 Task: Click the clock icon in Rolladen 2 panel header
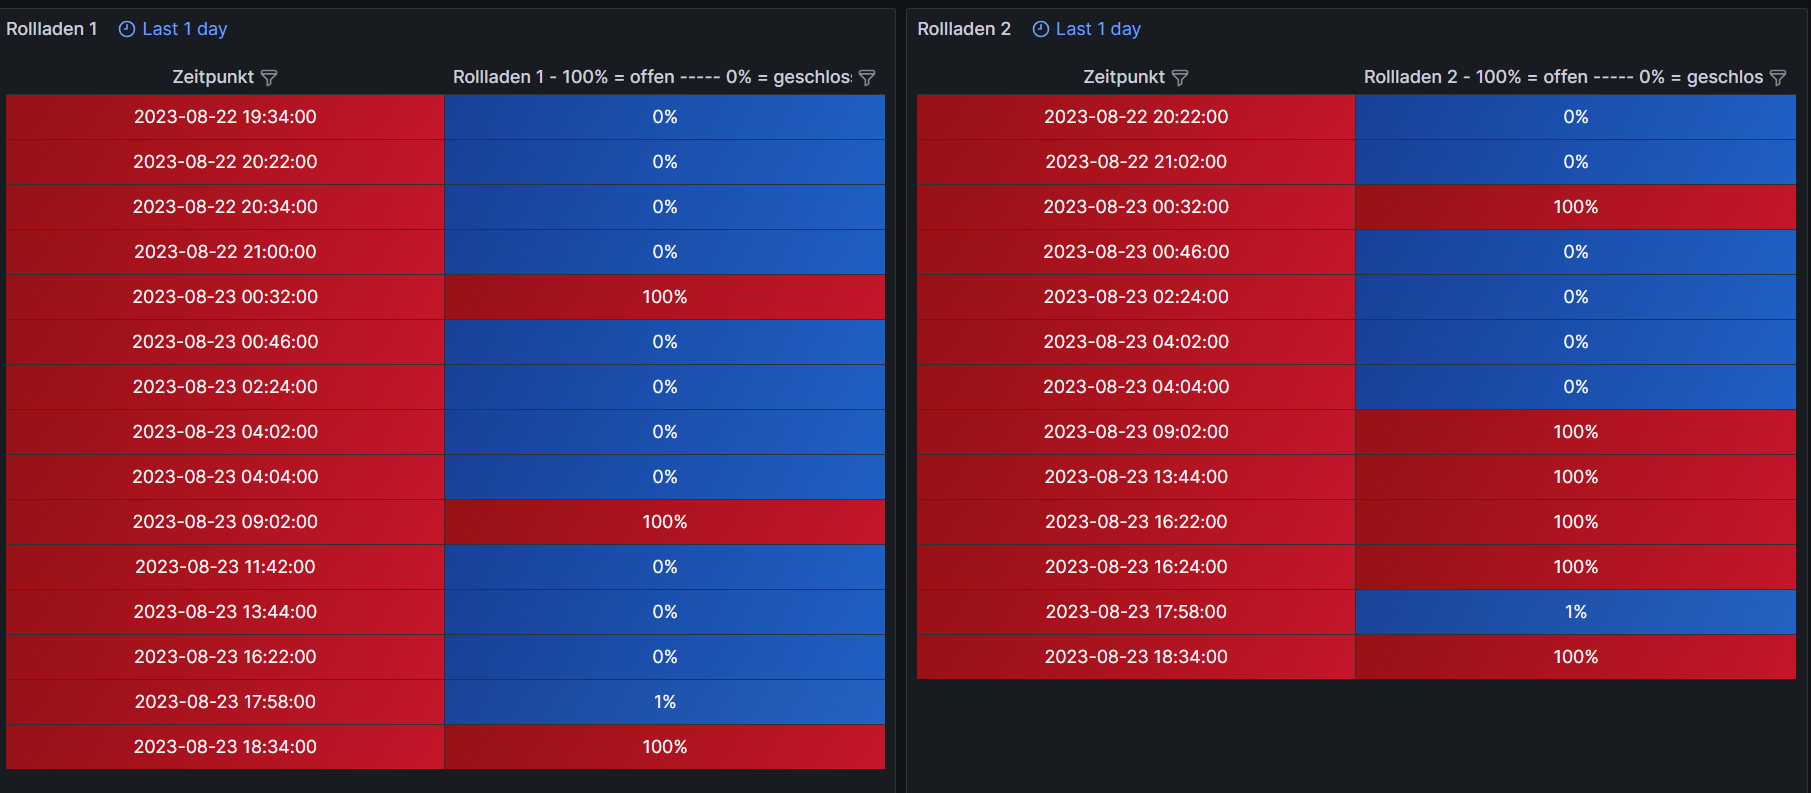[1041, 29]
